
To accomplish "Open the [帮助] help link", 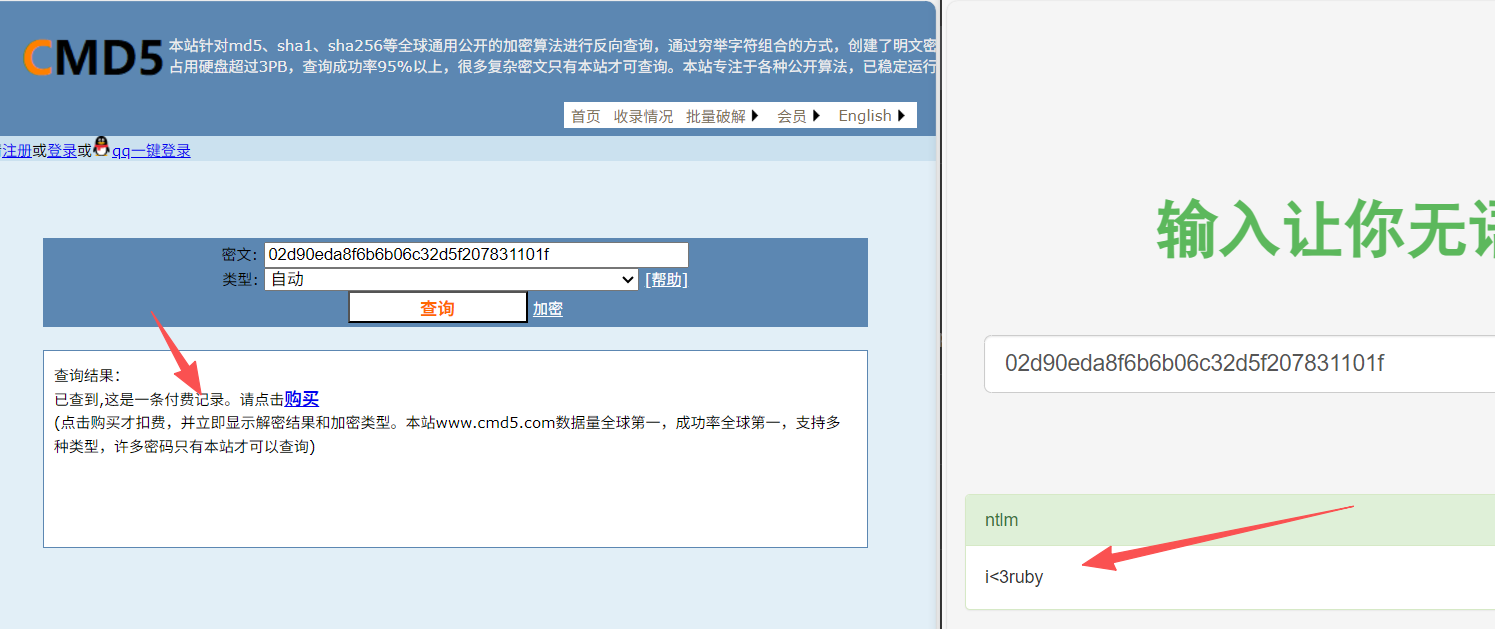I will click(x=666, y=280).
